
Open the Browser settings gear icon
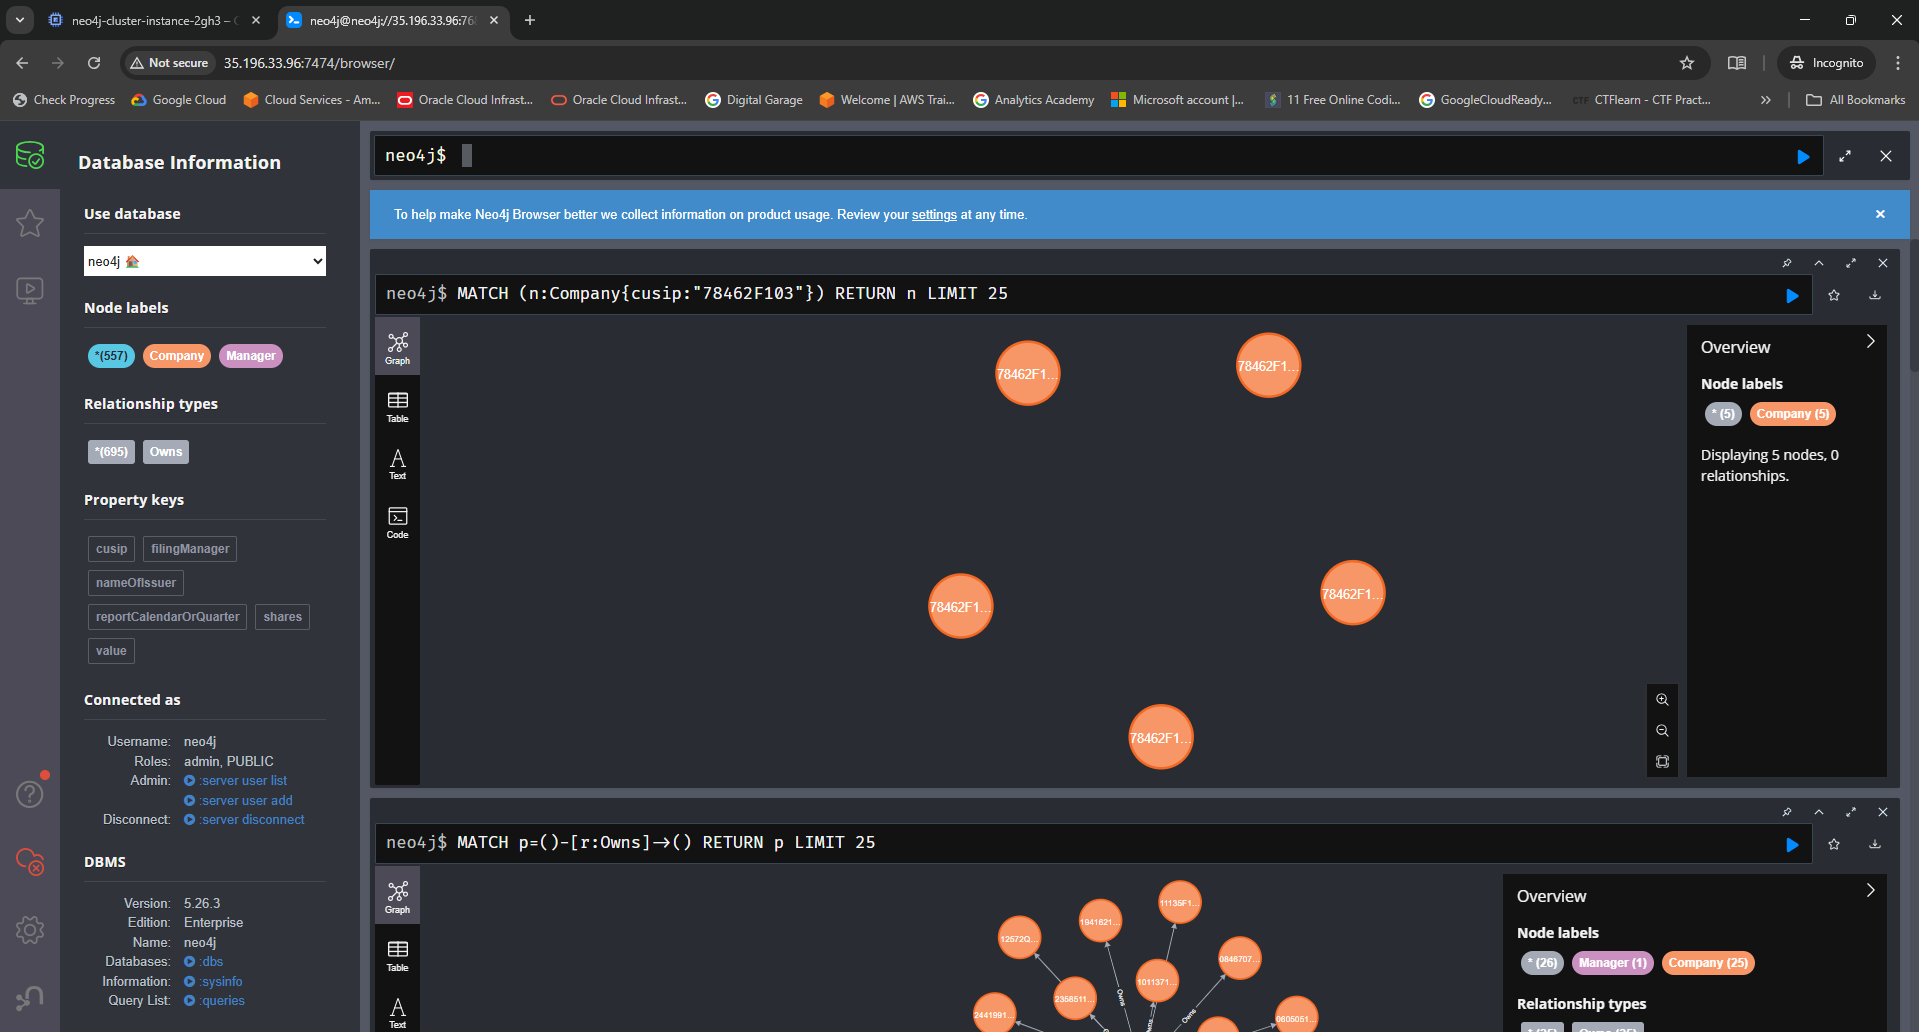coord(30,930)
